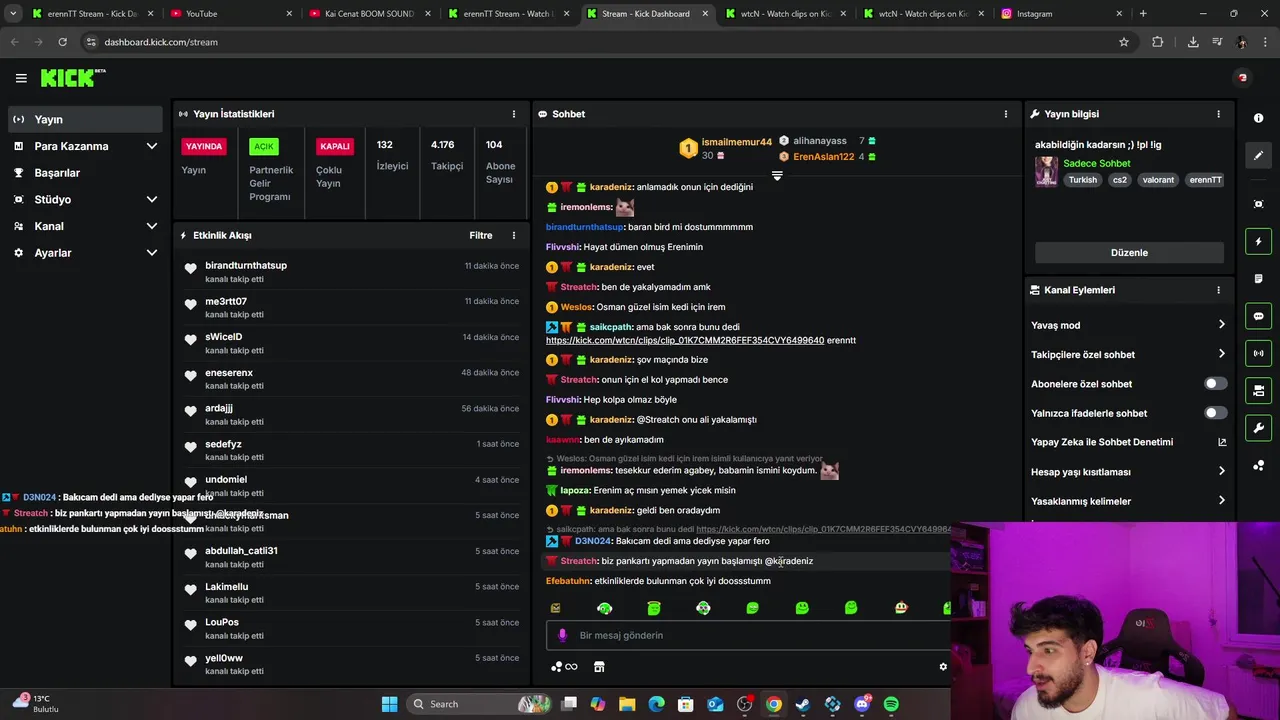This screenshot has width=1280, height=720.
Task: Click the broadcast signal icon in right rail
Action: [x=1258, y=353]
